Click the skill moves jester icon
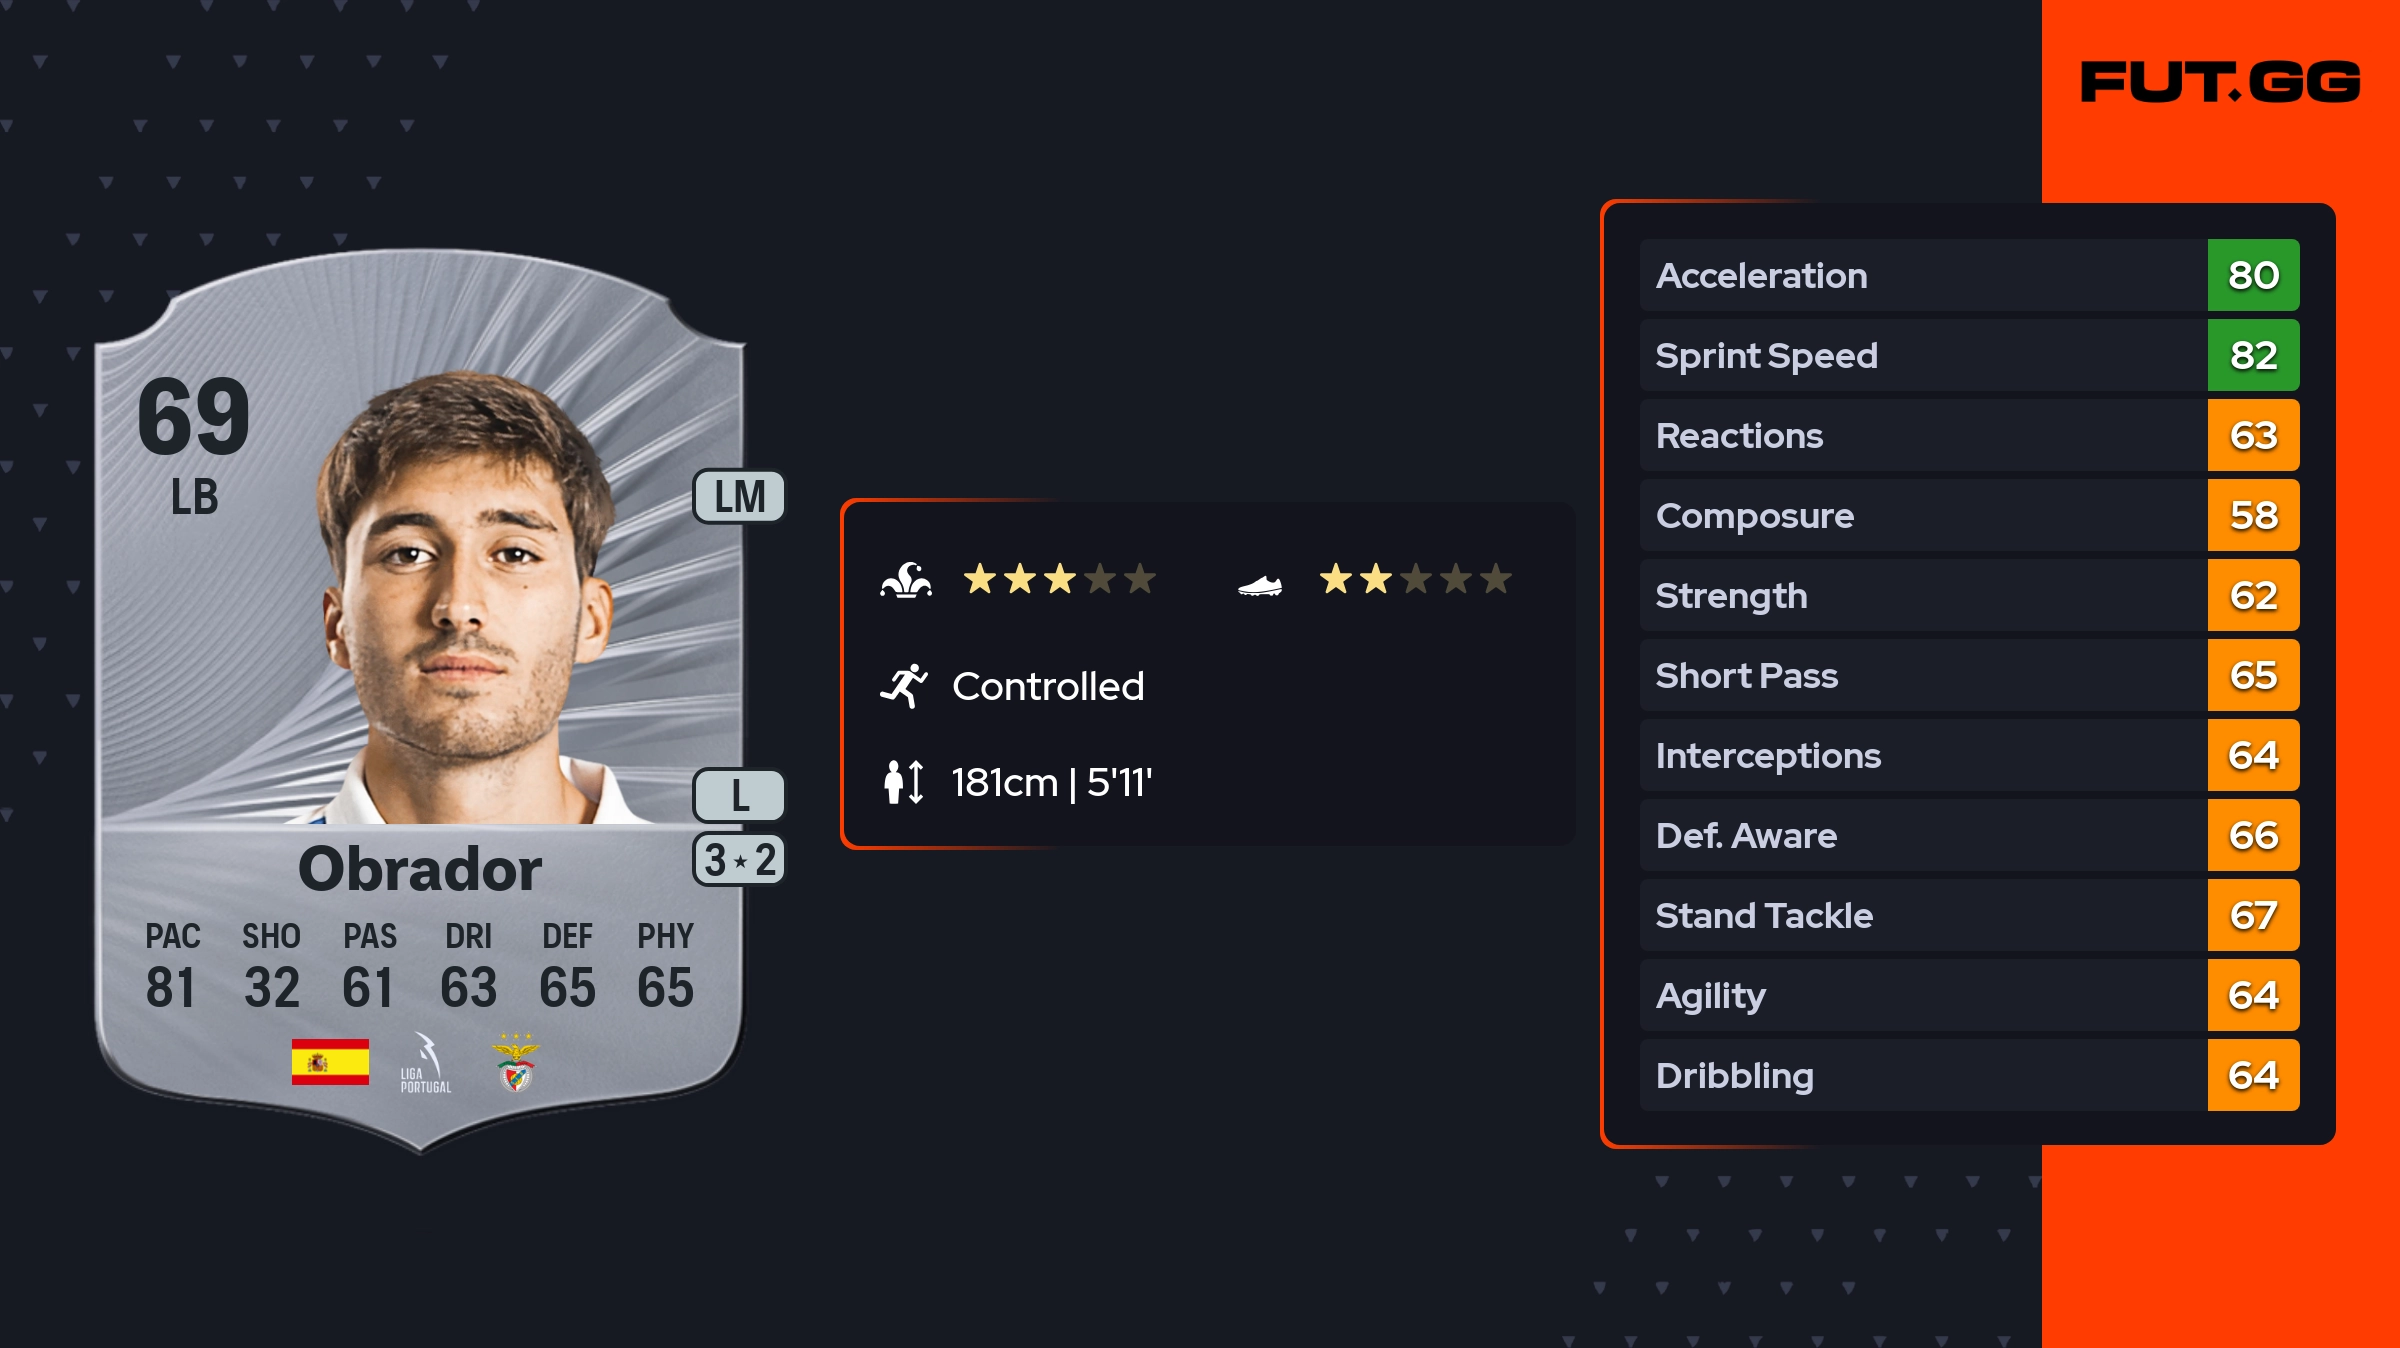The width and height of the screenshot is (2400, 1348). [906, 580]
